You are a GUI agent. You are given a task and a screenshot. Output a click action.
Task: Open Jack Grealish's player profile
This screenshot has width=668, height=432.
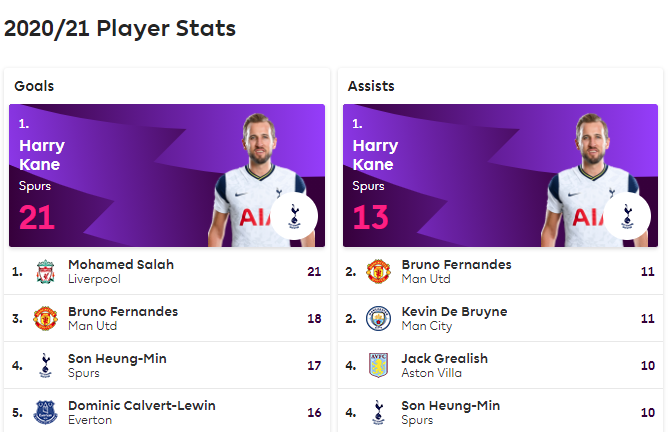[445, 359]
